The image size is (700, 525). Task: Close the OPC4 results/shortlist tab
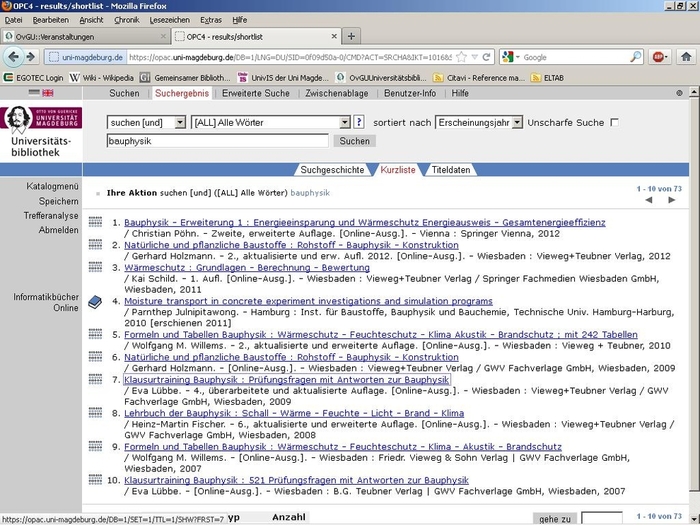point(334,36)
